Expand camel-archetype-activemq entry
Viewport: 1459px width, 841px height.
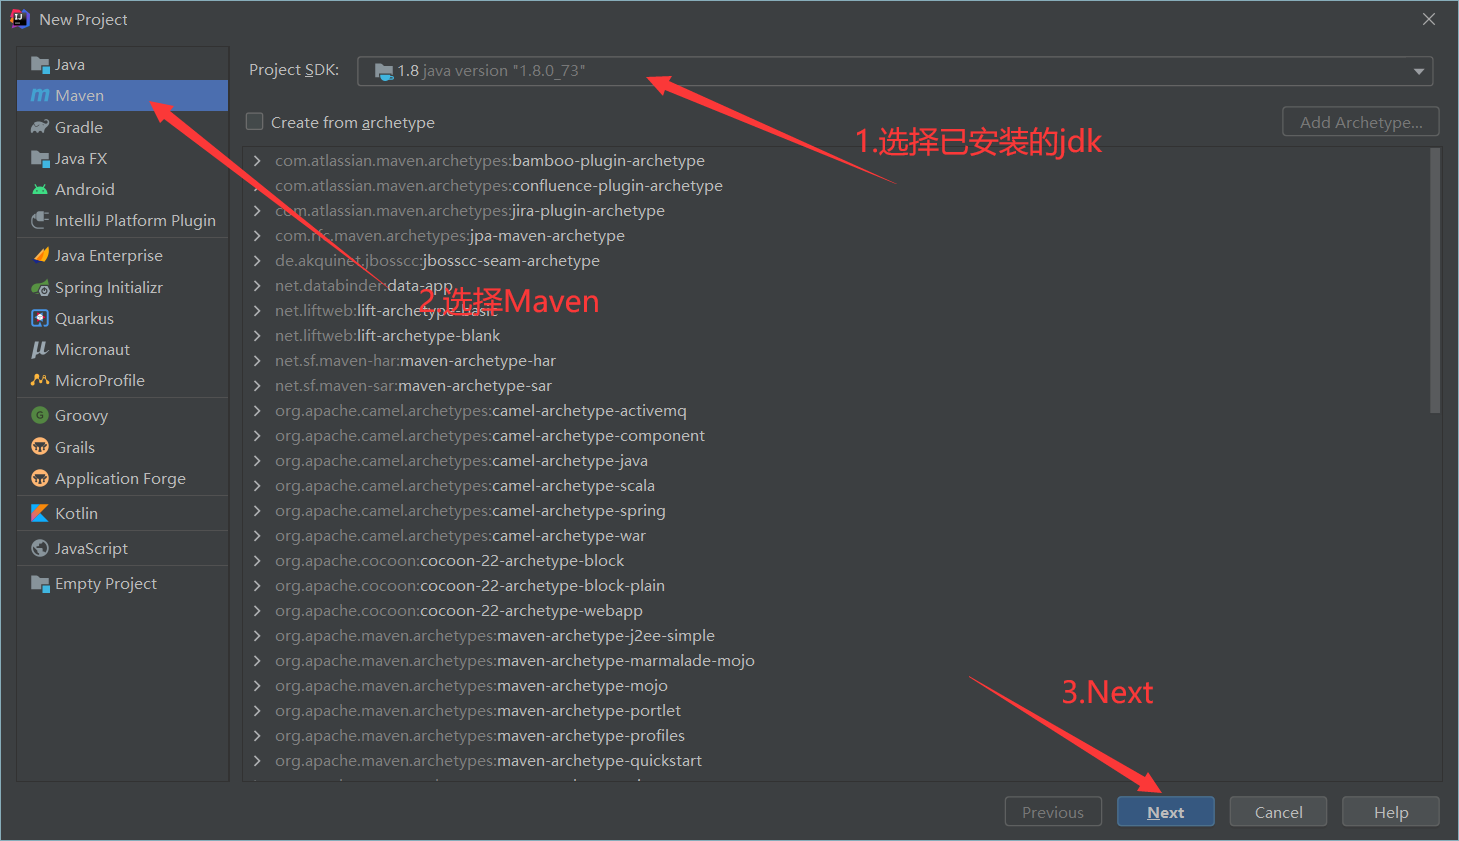point(257,411)
